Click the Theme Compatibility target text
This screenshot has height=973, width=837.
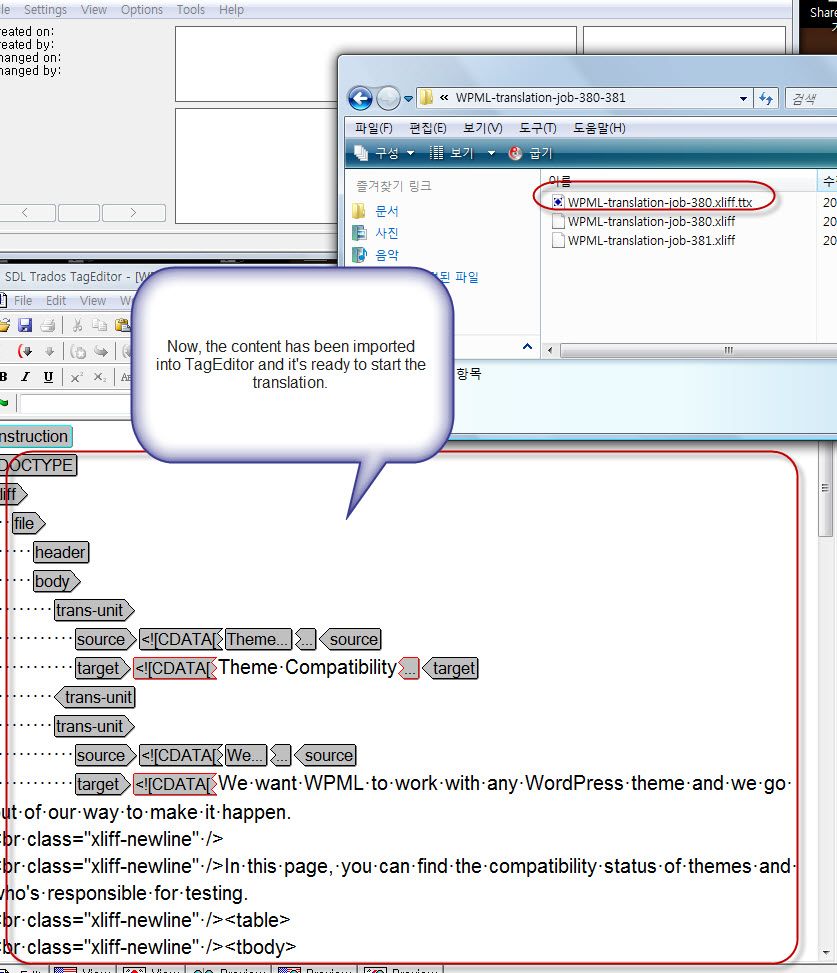tap(307, 668)
